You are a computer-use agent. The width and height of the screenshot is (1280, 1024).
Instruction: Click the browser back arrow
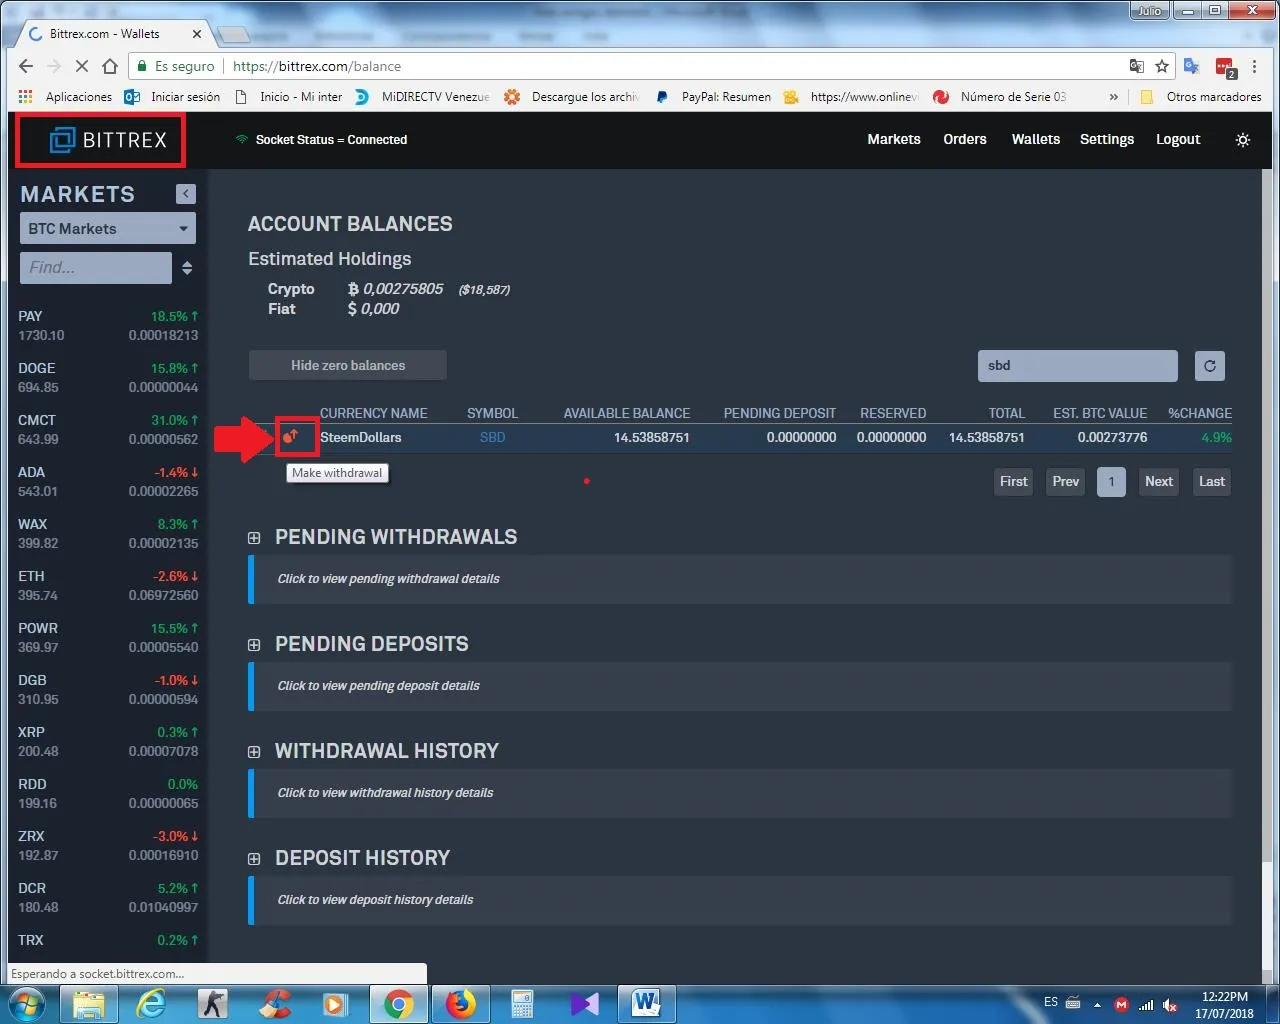pyautogui.click(x=26, y=66)
